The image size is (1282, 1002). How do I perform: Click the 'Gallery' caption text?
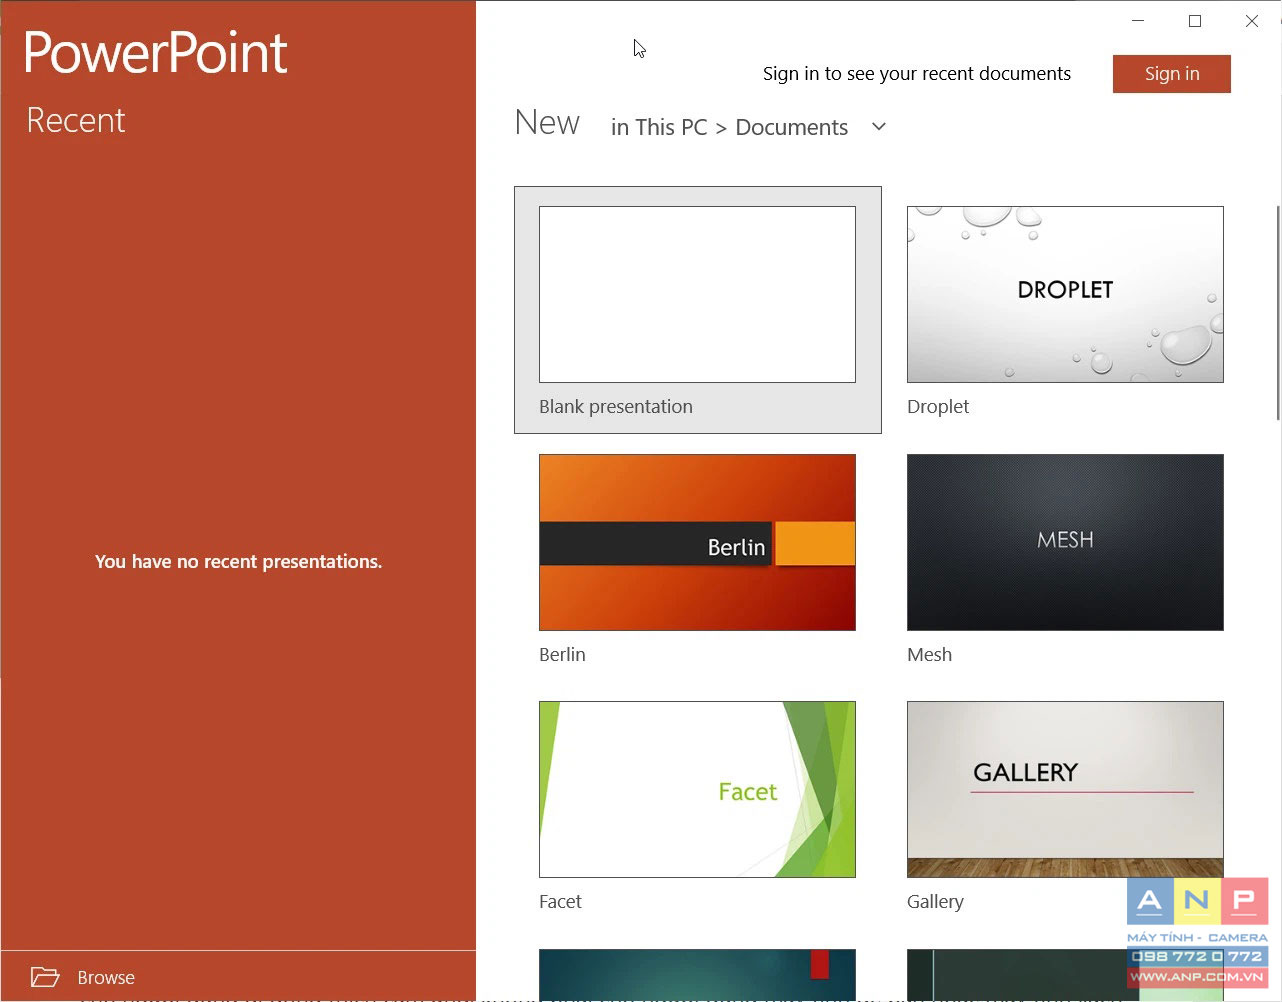(x=935, y=902)
